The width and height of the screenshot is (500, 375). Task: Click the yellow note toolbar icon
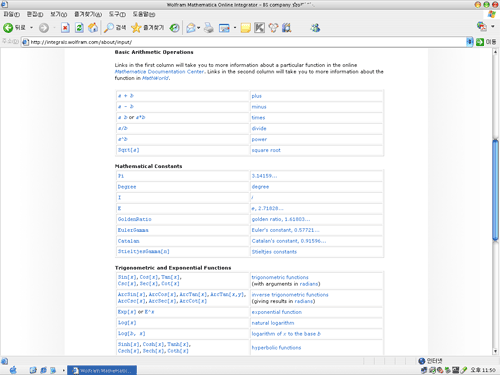coord(245,28)
